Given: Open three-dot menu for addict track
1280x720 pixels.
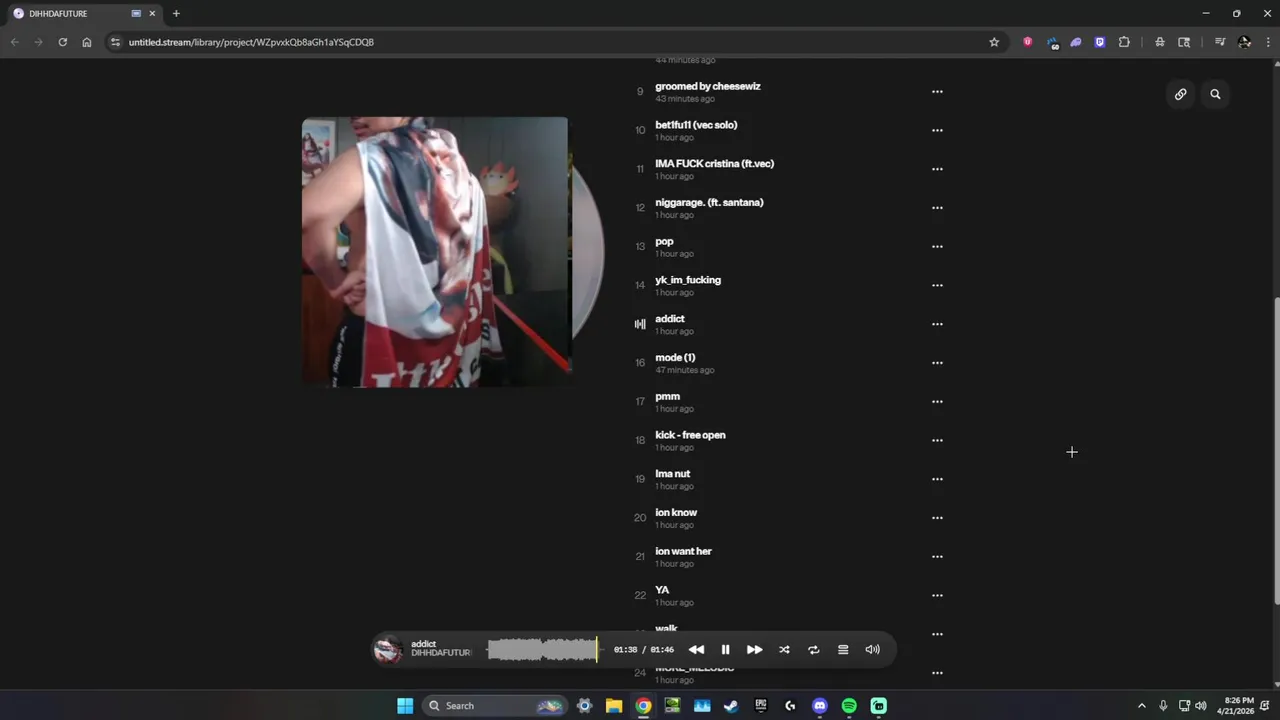Looking at the screenshot, I should (937, 324).
